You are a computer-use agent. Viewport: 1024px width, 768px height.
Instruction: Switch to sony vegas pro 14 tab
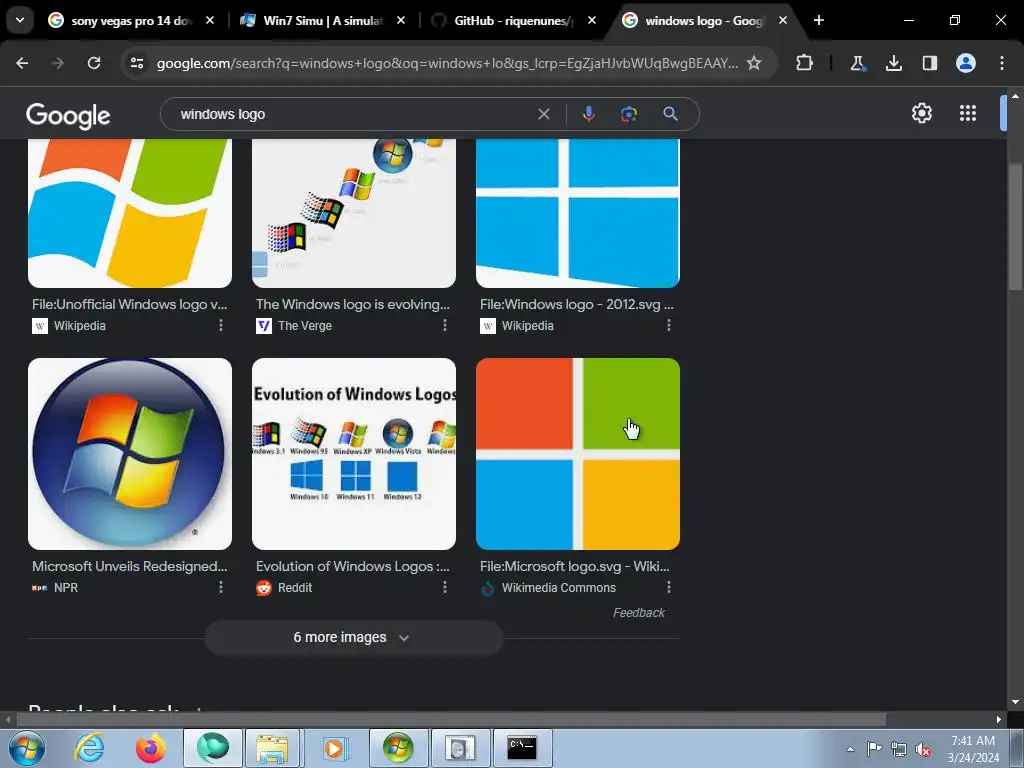tap(131, 20)
